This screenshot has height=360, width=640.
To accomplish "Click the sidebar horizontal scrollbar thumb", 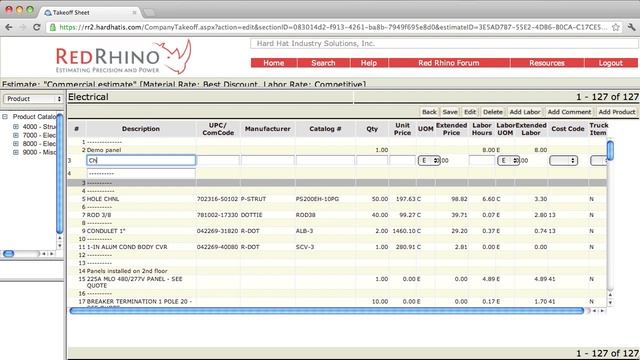I will (9, 254).
